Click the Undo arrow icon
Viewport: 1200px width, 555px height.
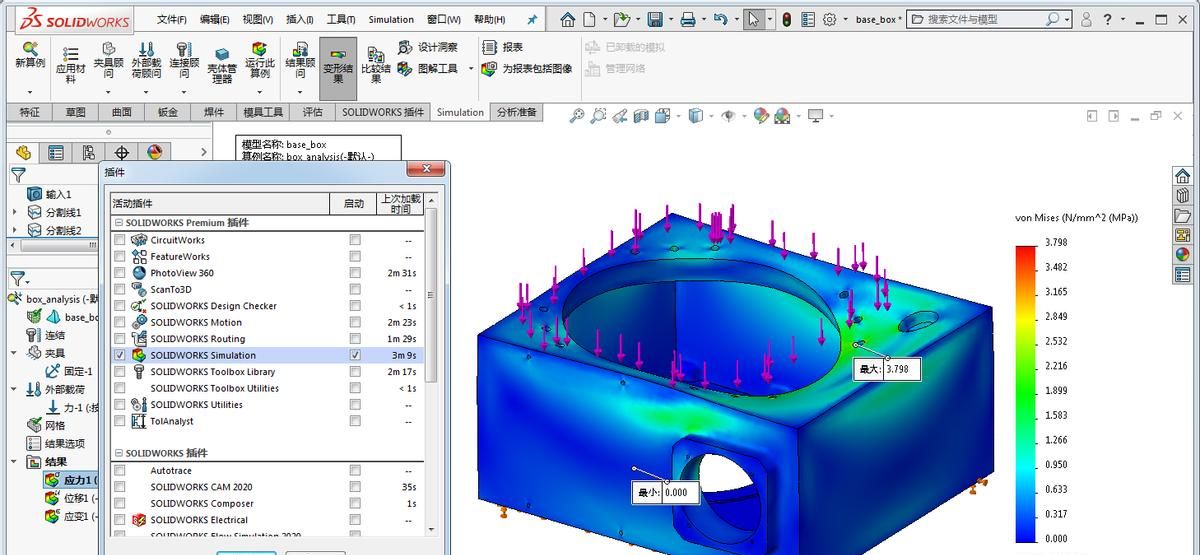(x=720, y=19)
